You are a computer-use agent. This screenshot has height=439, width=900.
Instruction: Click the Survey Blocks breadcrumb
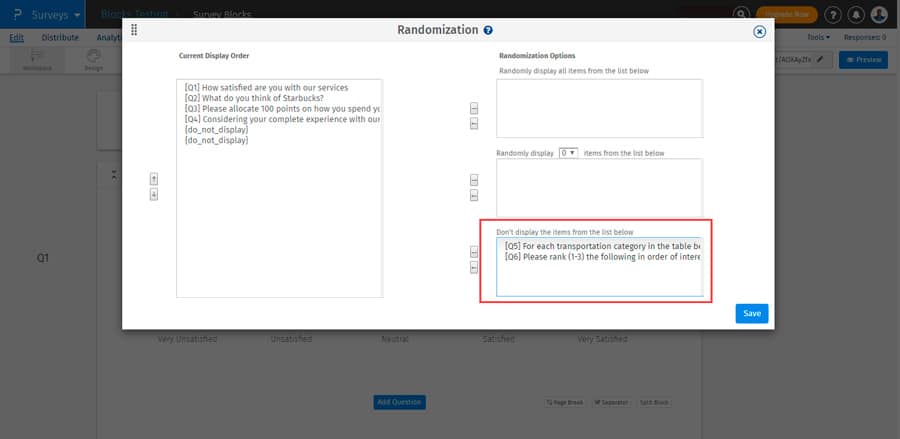222,14
